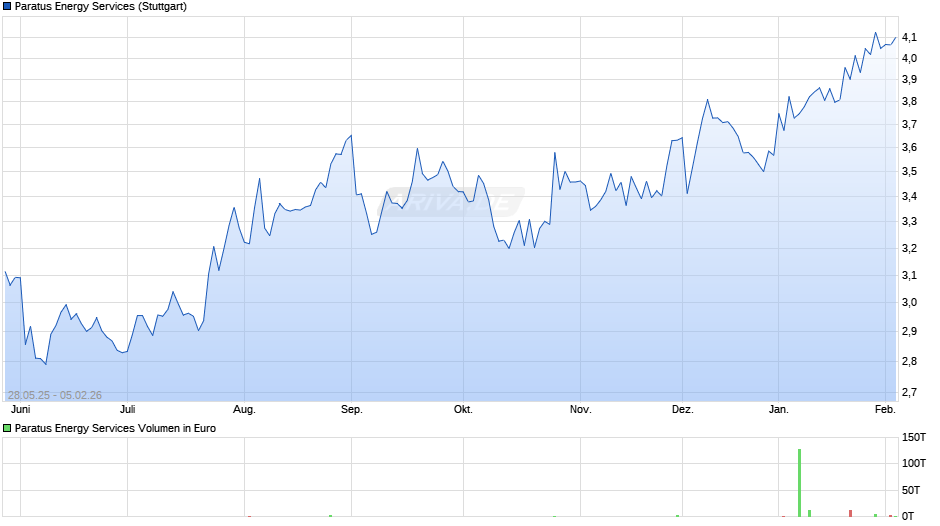
Task: Click the Feb. month label
Action: pyautogui.click(x=885, y=410)
